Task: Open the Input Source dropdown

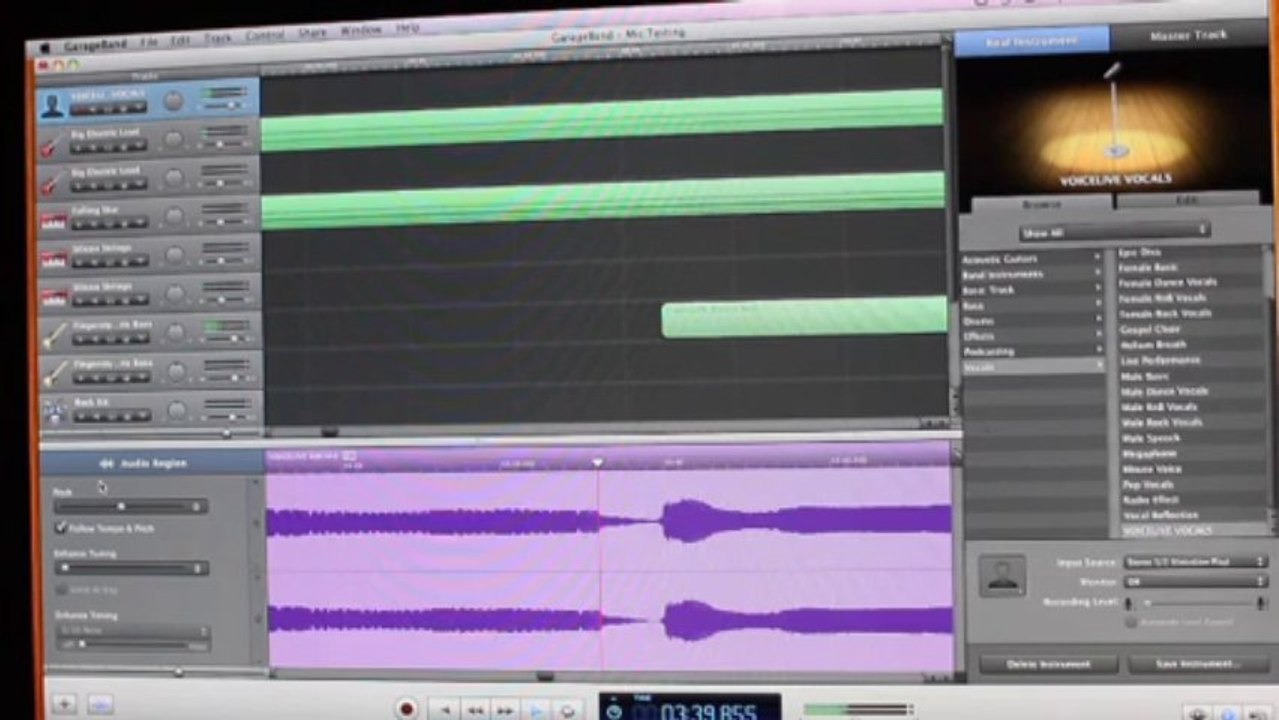Action: [x=1195, y=562]
